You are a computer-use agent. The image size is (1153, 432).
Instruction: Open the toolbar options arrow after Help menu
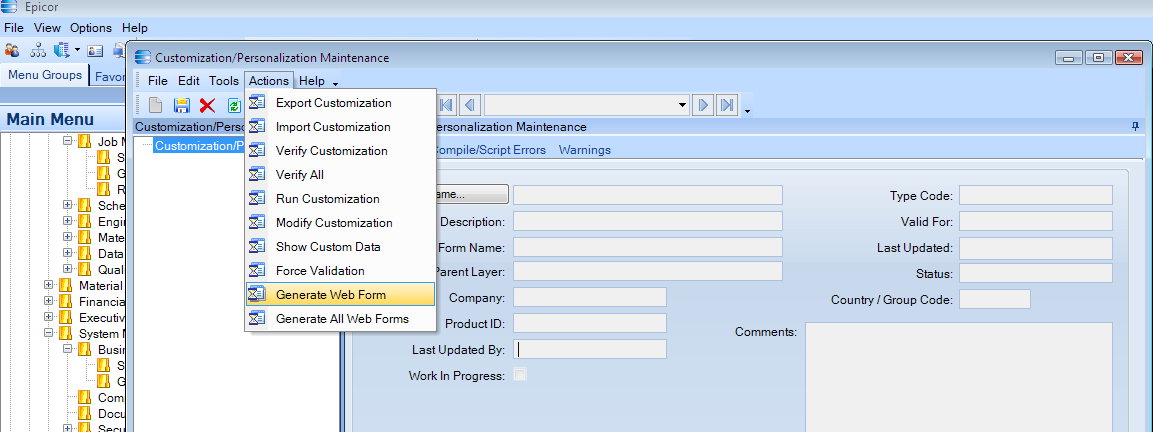pyautogui.click(x=335, y=82)
